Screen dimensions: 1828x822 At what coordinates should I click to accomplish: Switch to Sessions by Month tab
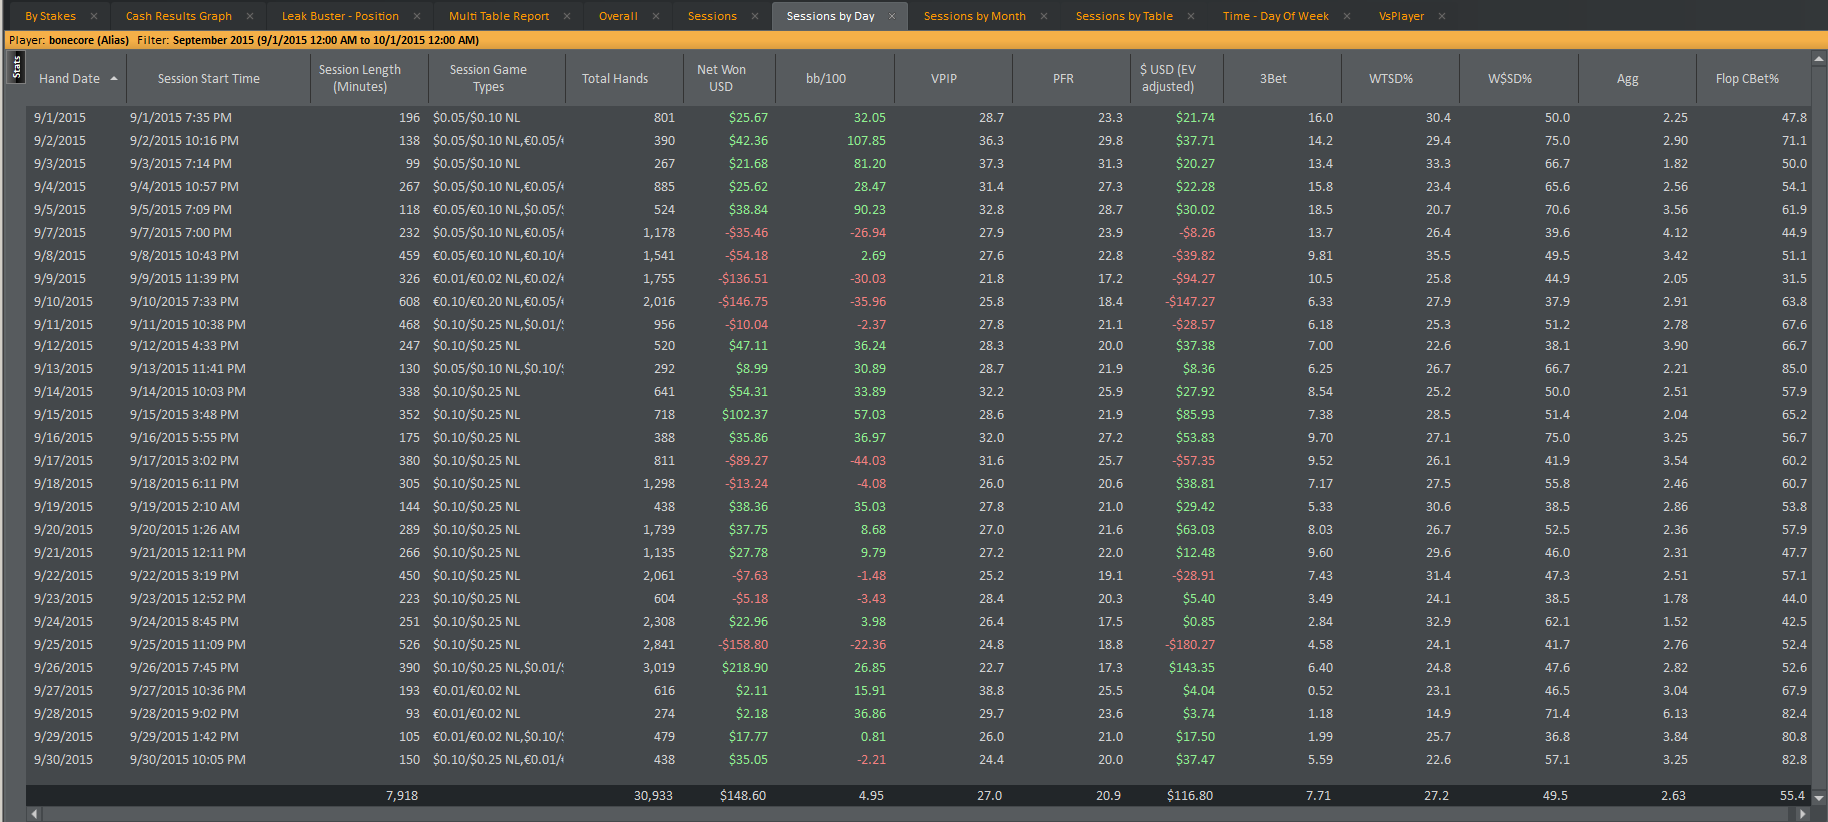[x=974, y=16]
